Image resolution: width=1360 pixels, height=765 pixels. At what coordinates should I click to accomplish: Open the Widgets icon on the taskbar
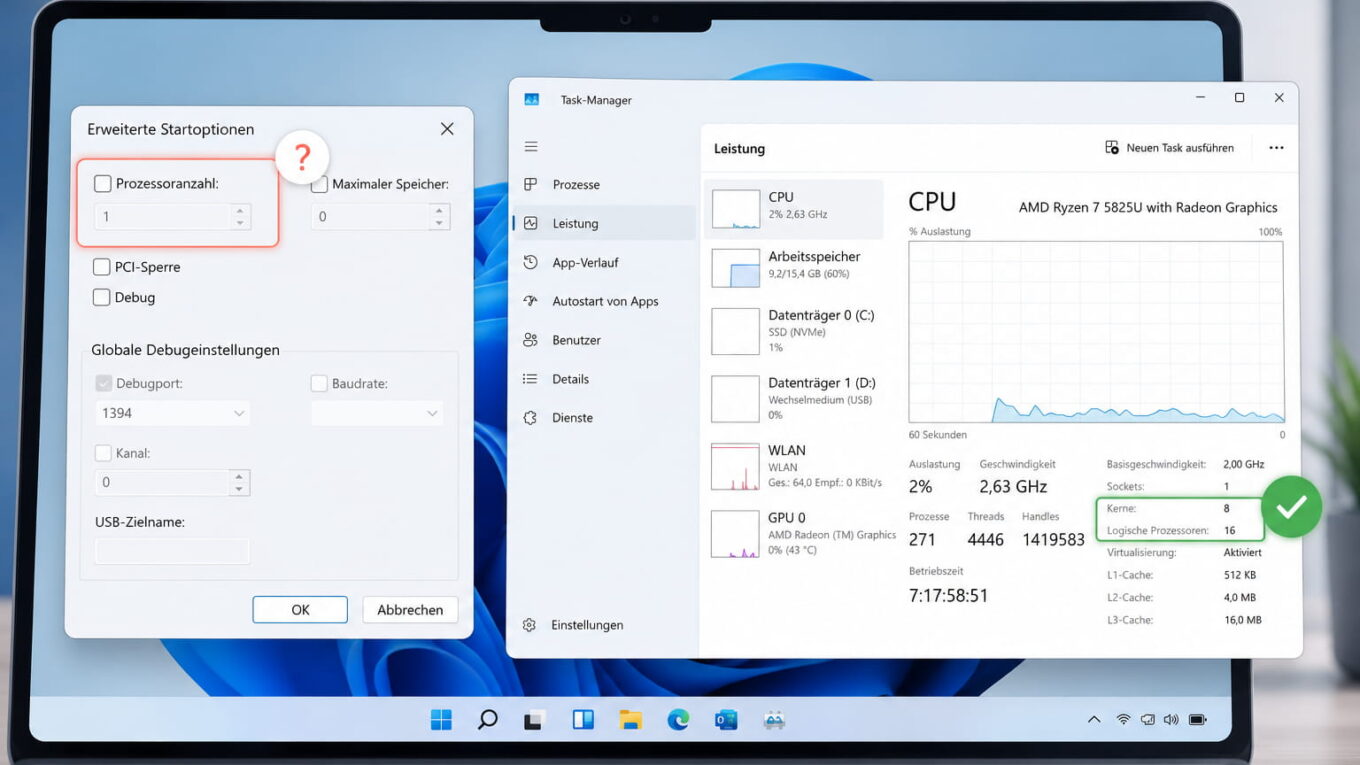click(583, 720)
